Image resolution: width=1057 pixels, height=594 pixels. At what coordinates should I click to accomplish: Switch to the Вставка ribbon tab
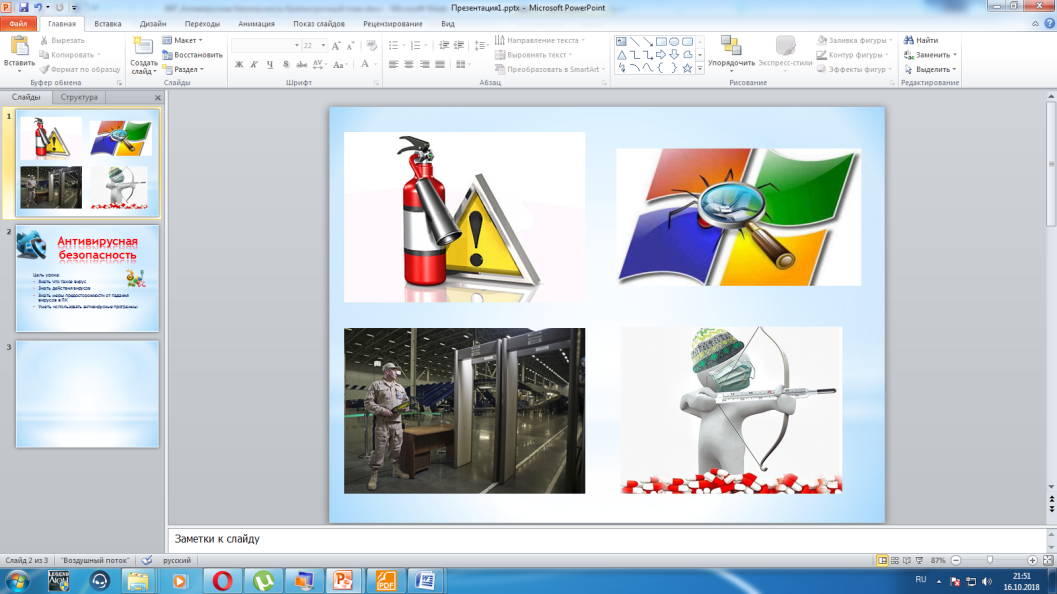pos(108,24)
